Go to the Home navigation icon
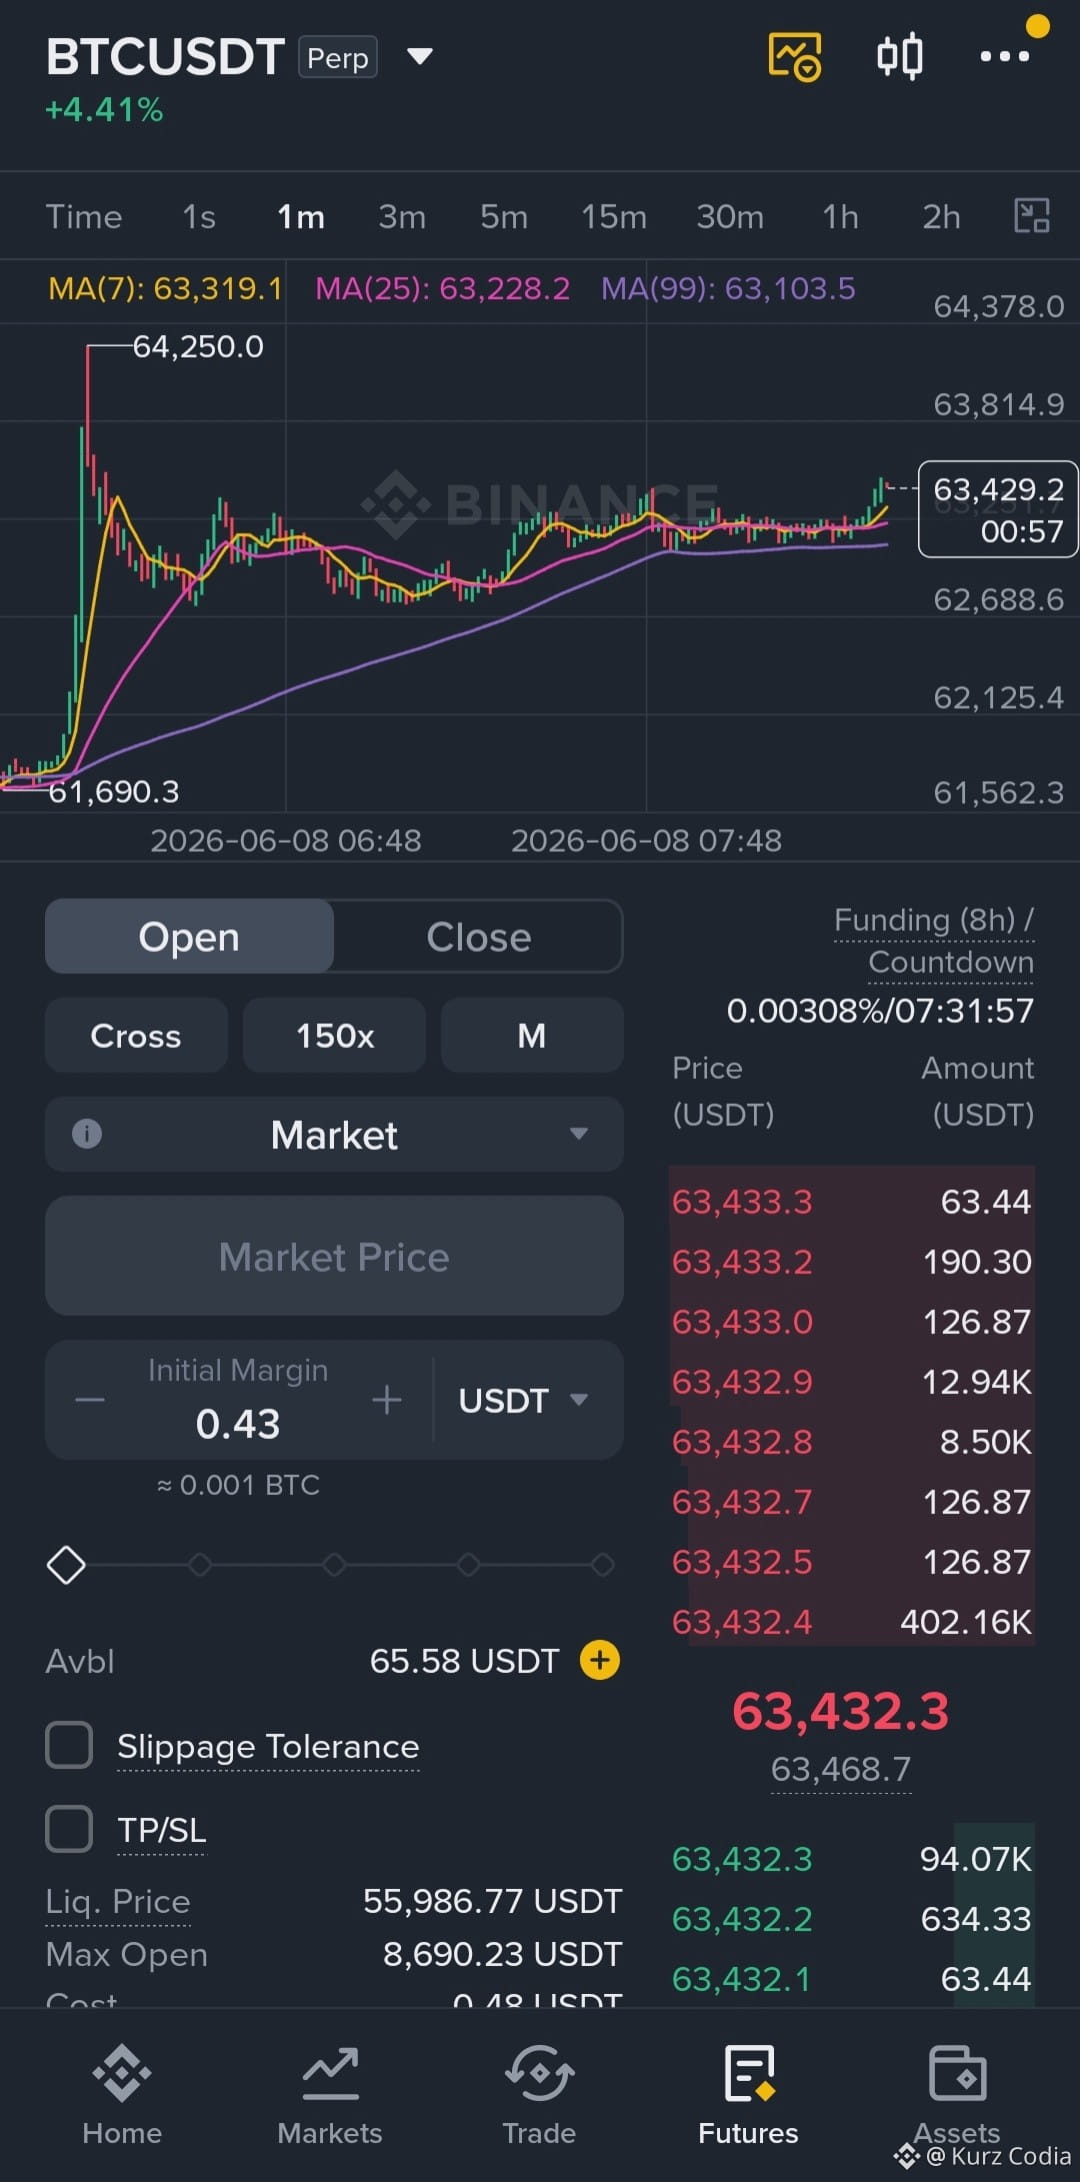 click(122, 2073)
